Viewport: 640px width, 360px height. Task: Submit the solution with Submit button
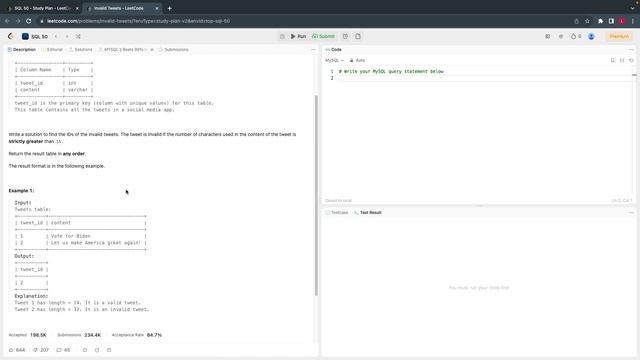coord(324,36)
